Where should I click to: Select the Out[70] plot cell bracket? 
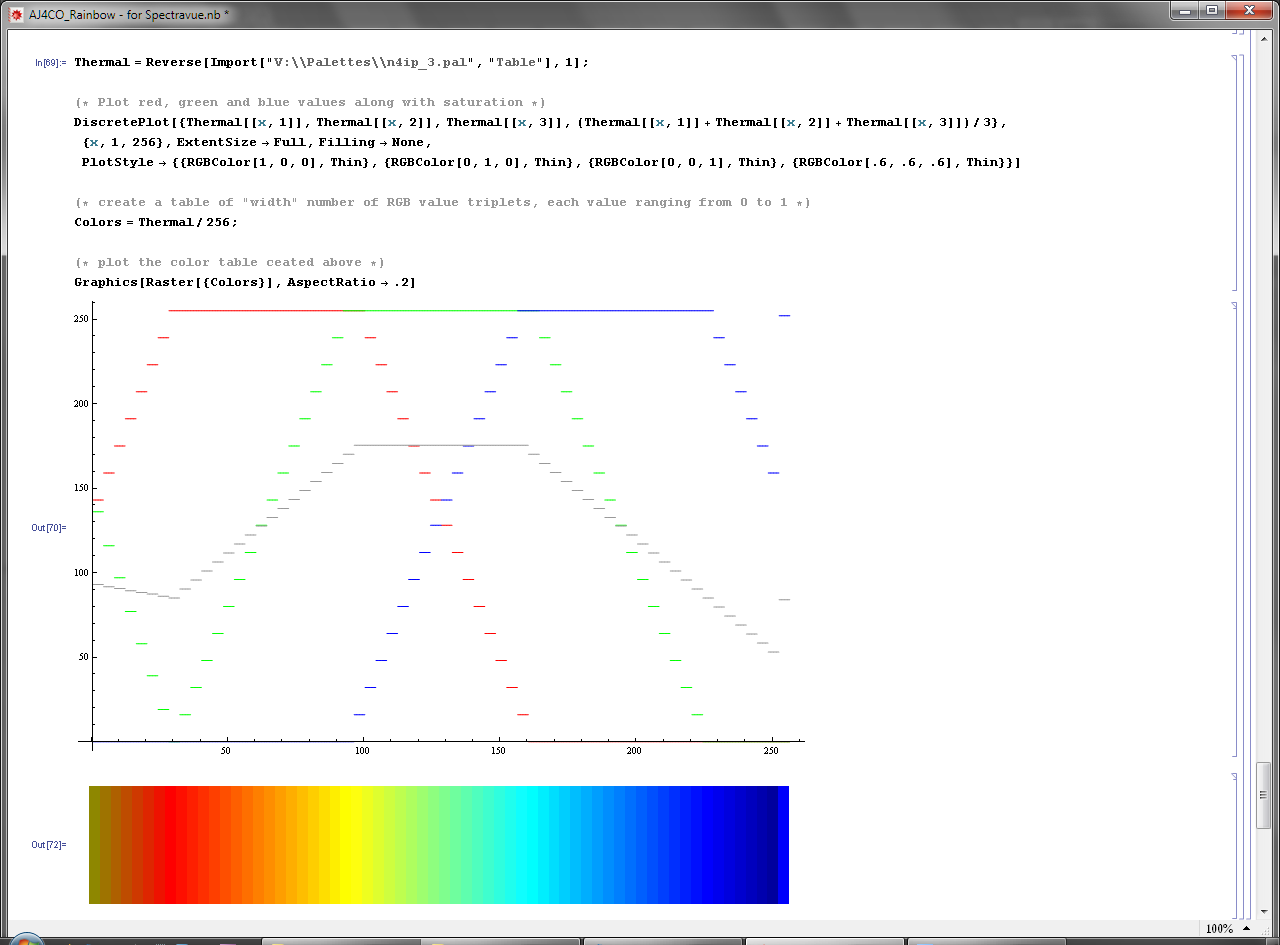pos(1234,527)
